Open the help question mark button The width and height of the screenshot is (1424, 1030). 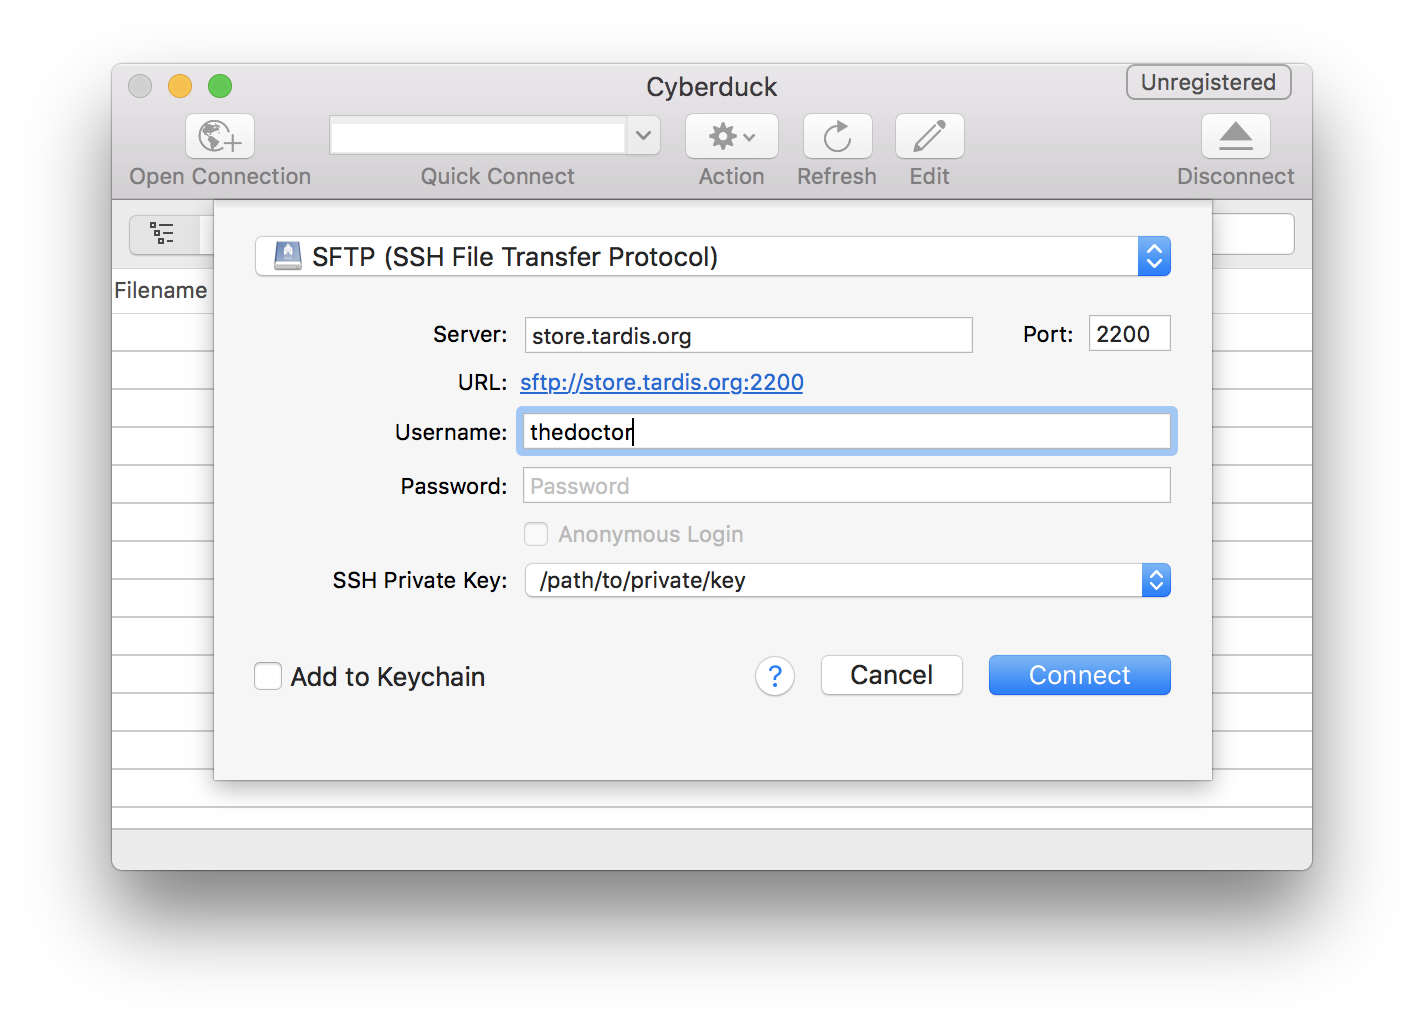click(775, 676)
